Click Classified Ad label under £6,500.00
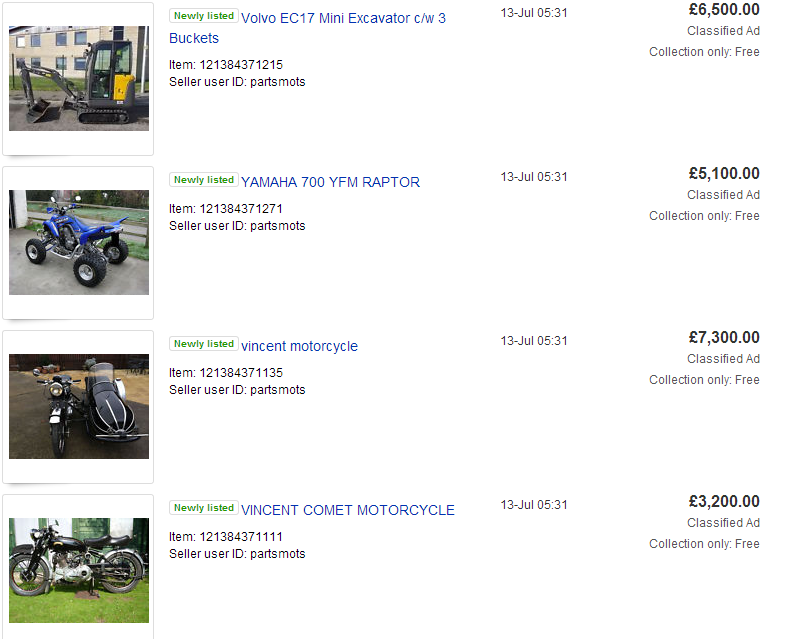 tap(723, 31)
